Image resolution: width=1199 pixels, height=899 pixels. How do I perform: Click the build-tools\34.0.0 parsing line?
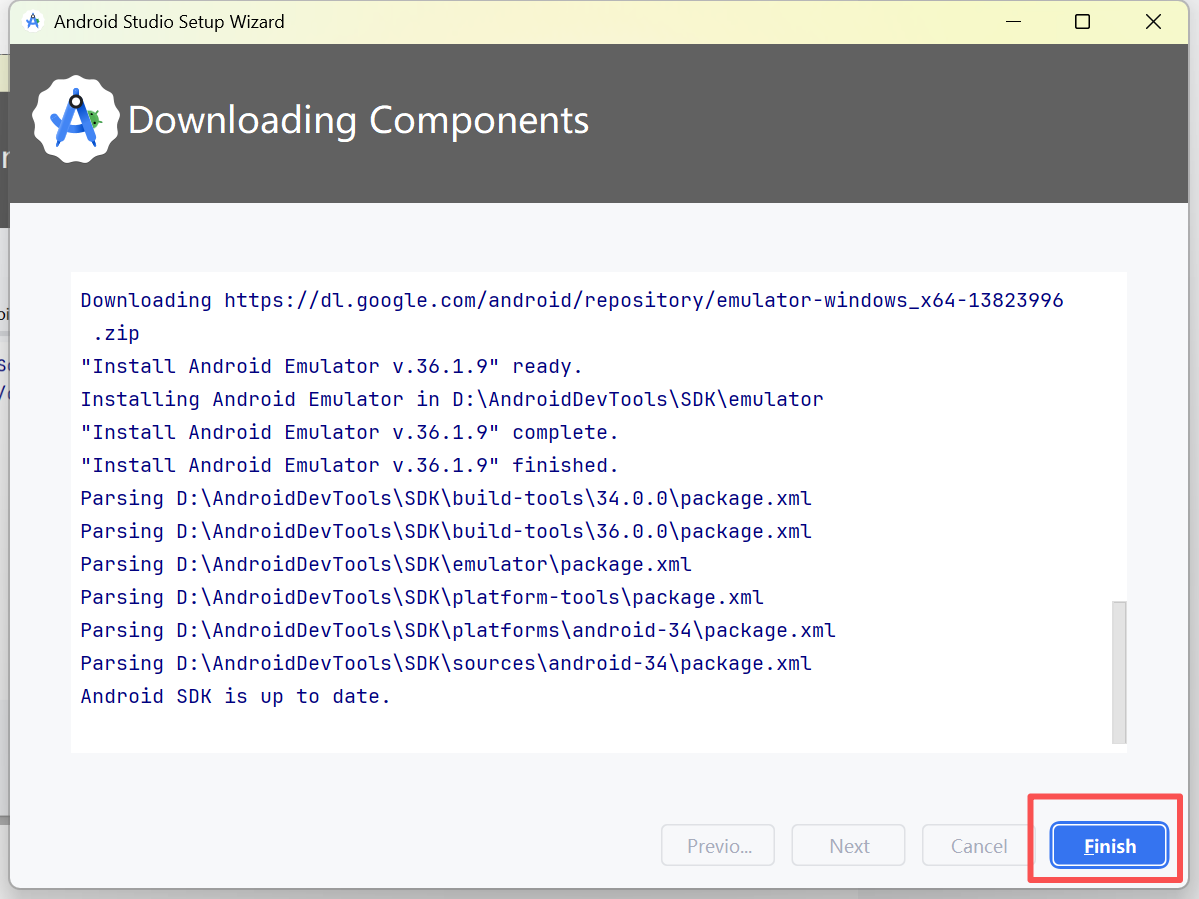[446, 498]
